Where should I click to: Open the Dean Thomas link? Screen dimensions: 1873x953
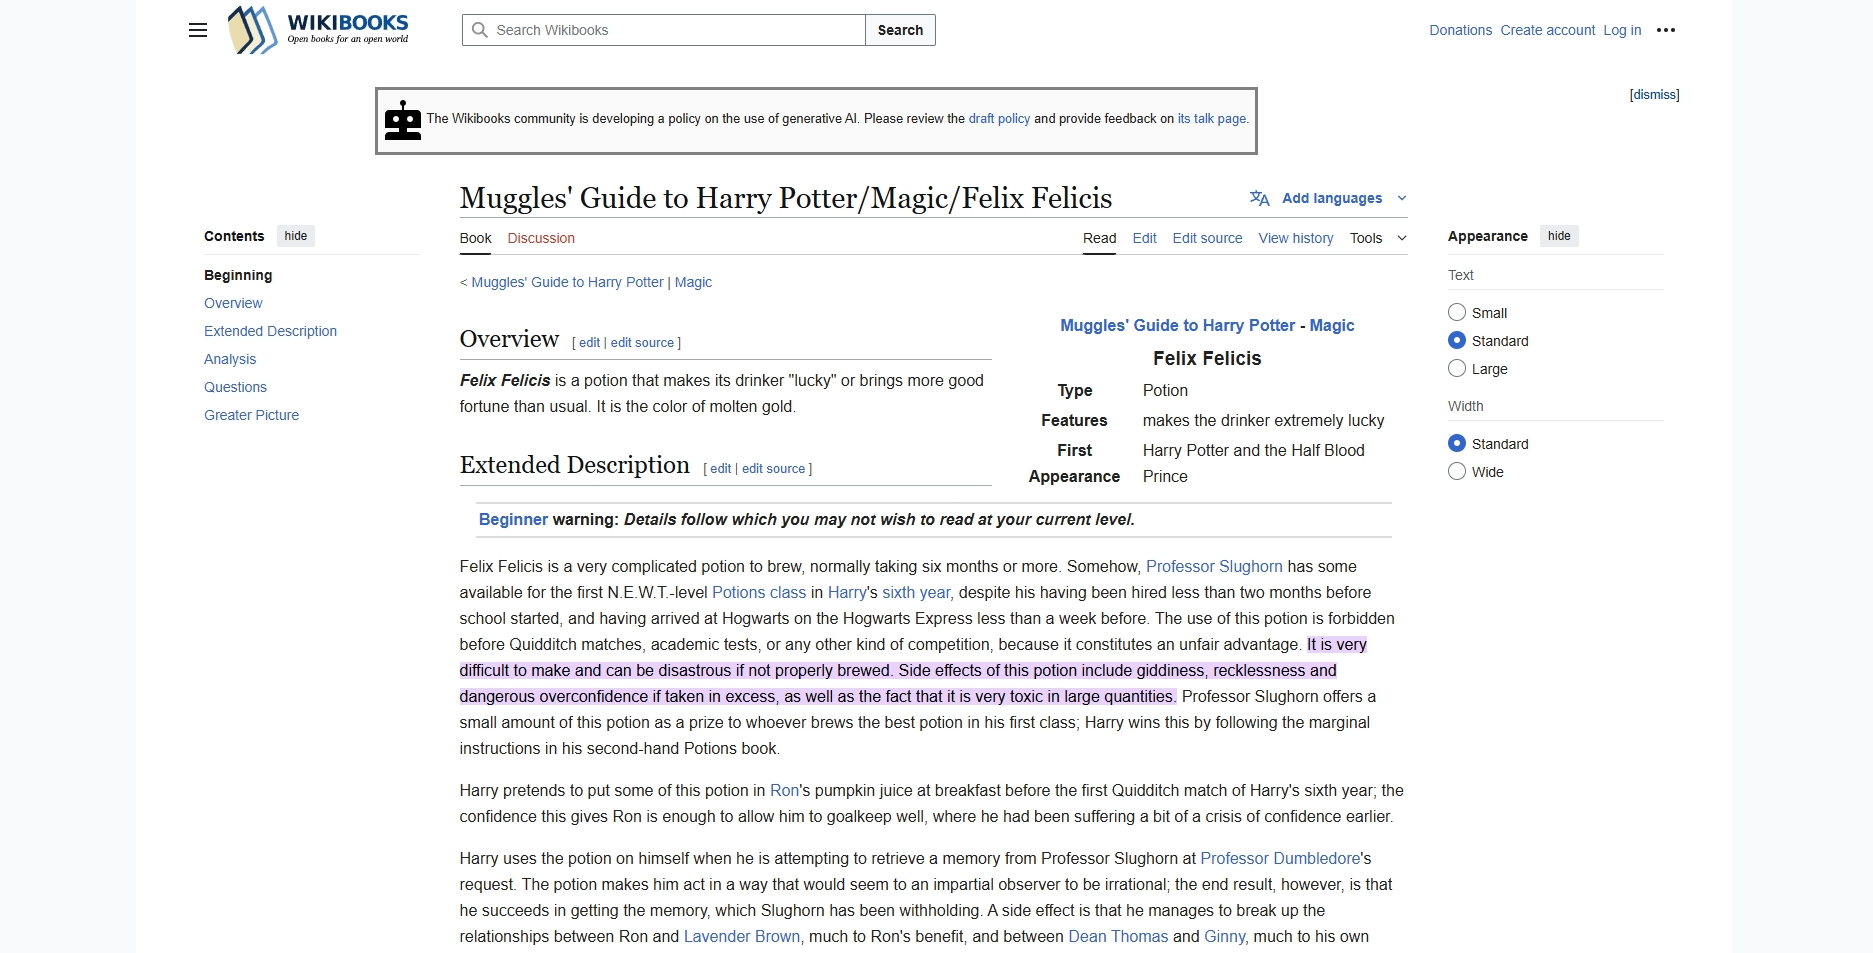[x=1118, y=936]
